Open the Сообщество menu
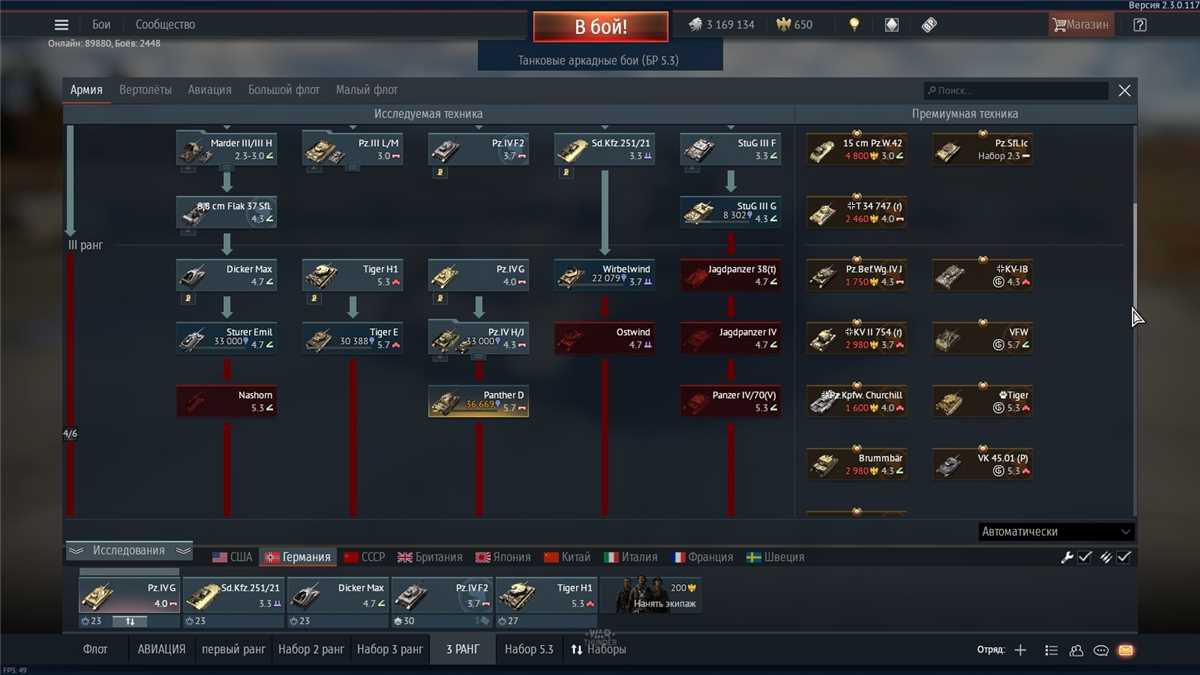1200x675 pixels. point(166,25)
